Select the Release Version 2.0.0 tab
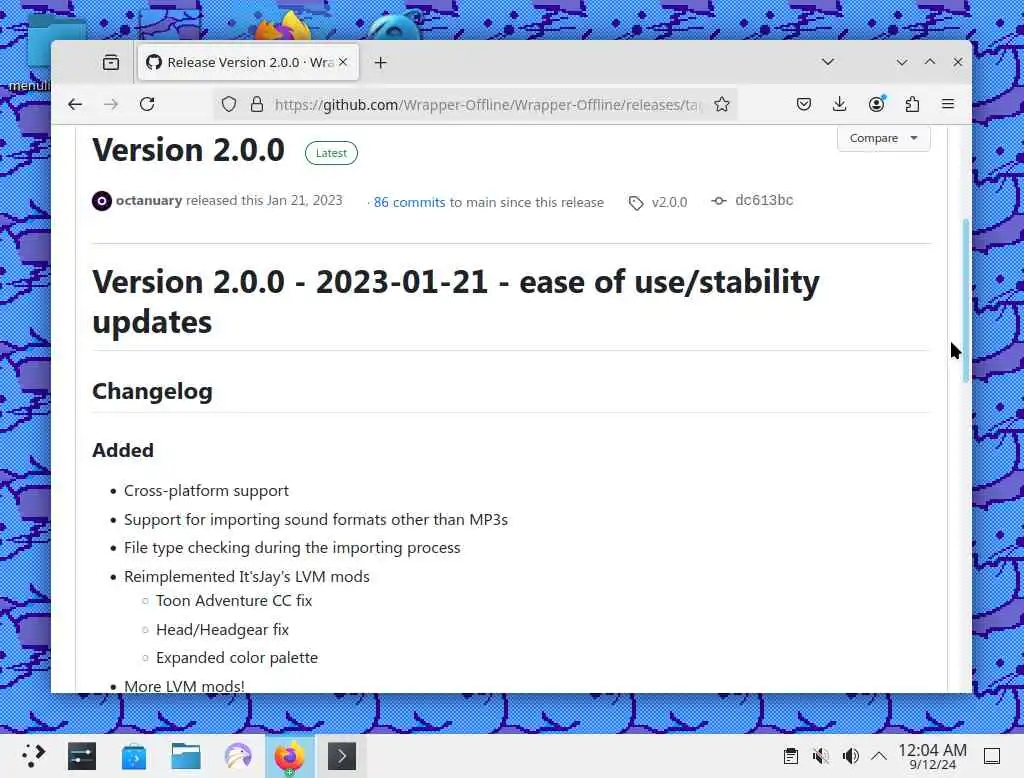Viewport: 1024px width, 778px height. 248,62
